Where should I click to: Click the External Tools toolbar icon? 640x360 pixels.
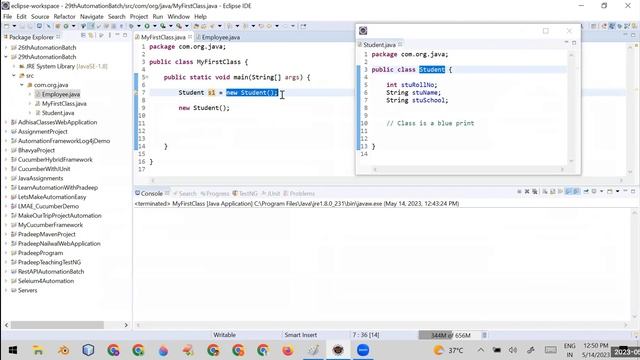(179, 26)
